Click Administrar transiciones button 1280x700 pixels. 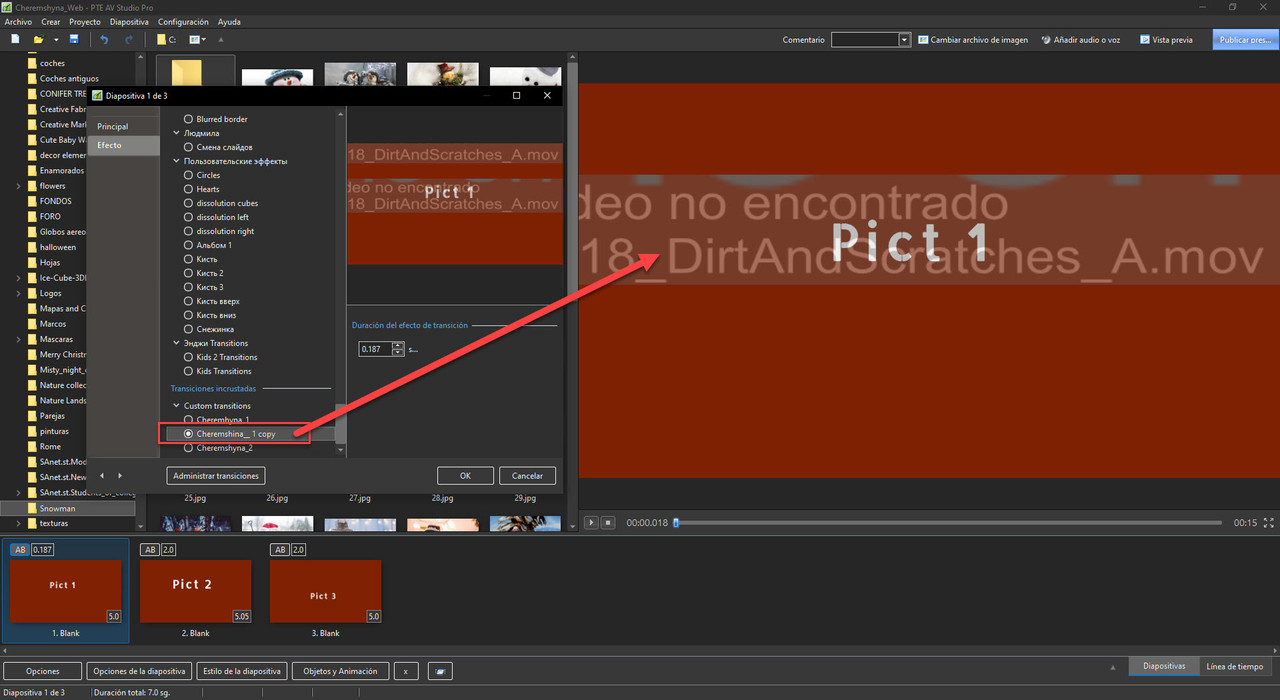tap(216, 476)
